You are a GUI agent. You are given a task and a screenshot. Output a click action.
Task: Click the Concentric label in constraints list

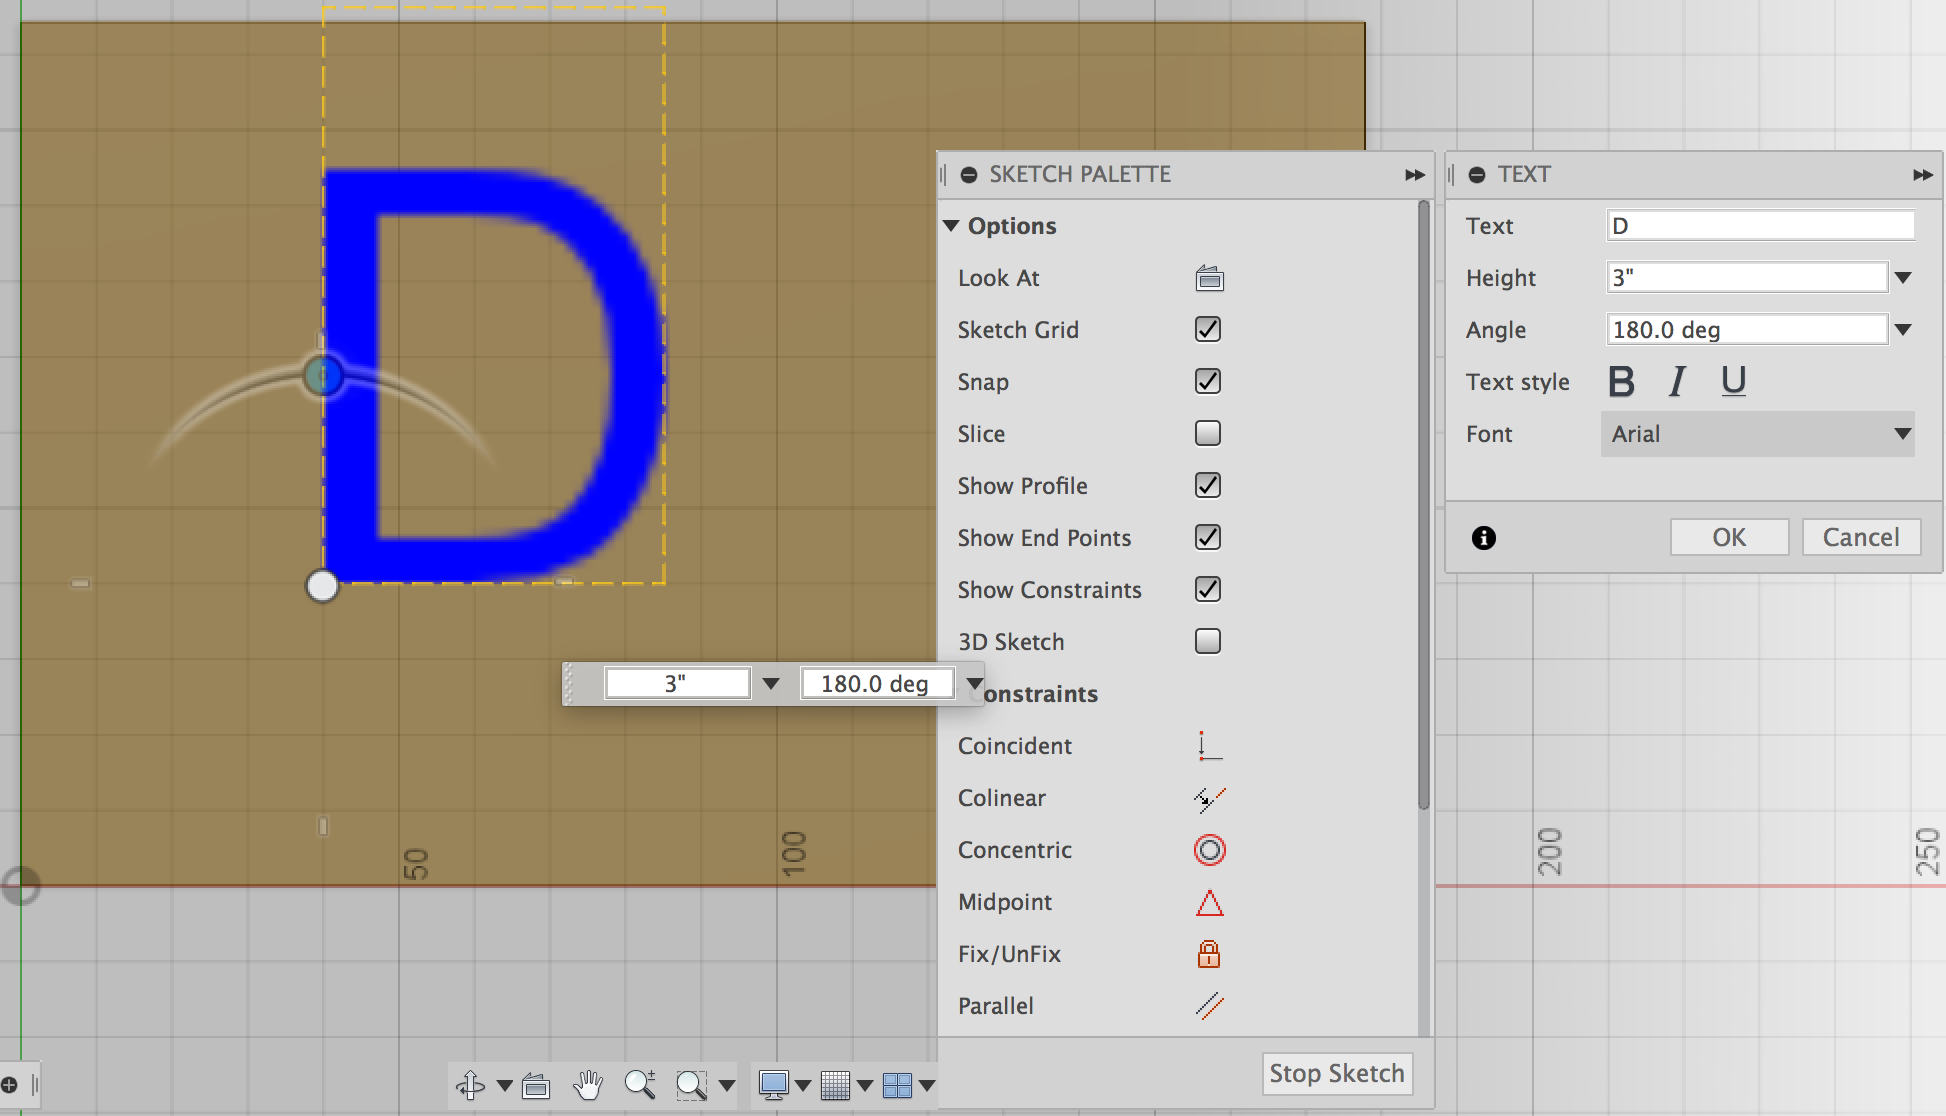pos(1015,850)
